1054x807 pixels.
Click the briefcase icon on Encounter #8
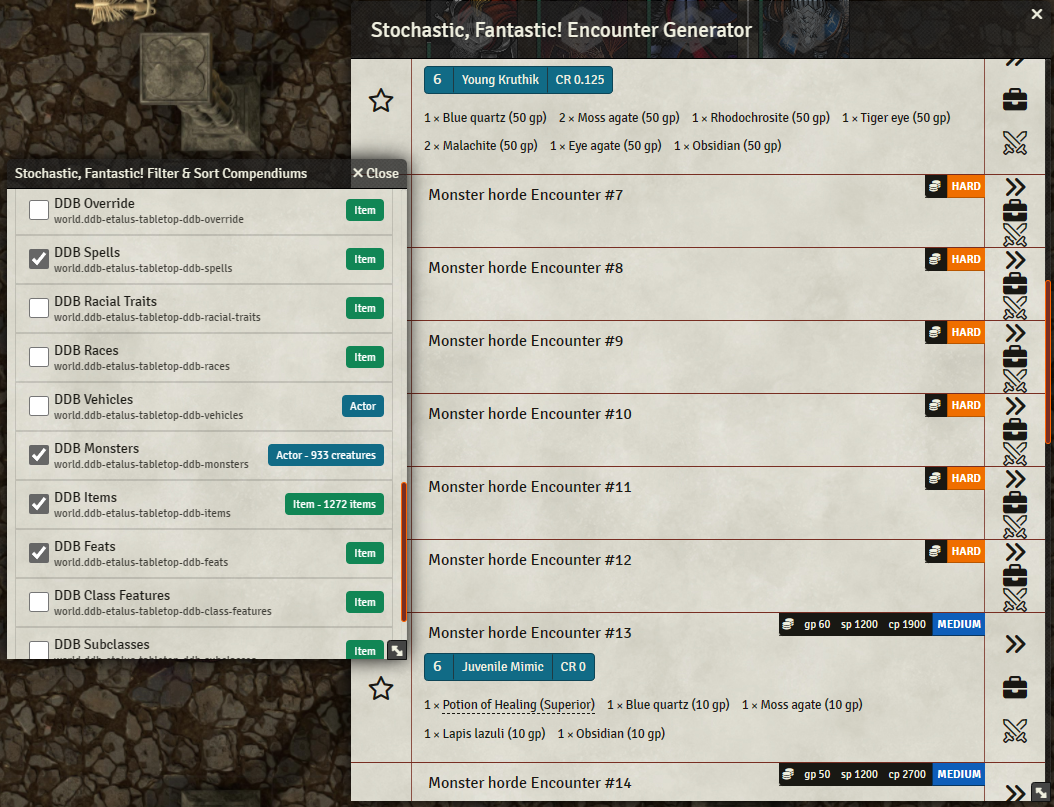[1015, 284]
